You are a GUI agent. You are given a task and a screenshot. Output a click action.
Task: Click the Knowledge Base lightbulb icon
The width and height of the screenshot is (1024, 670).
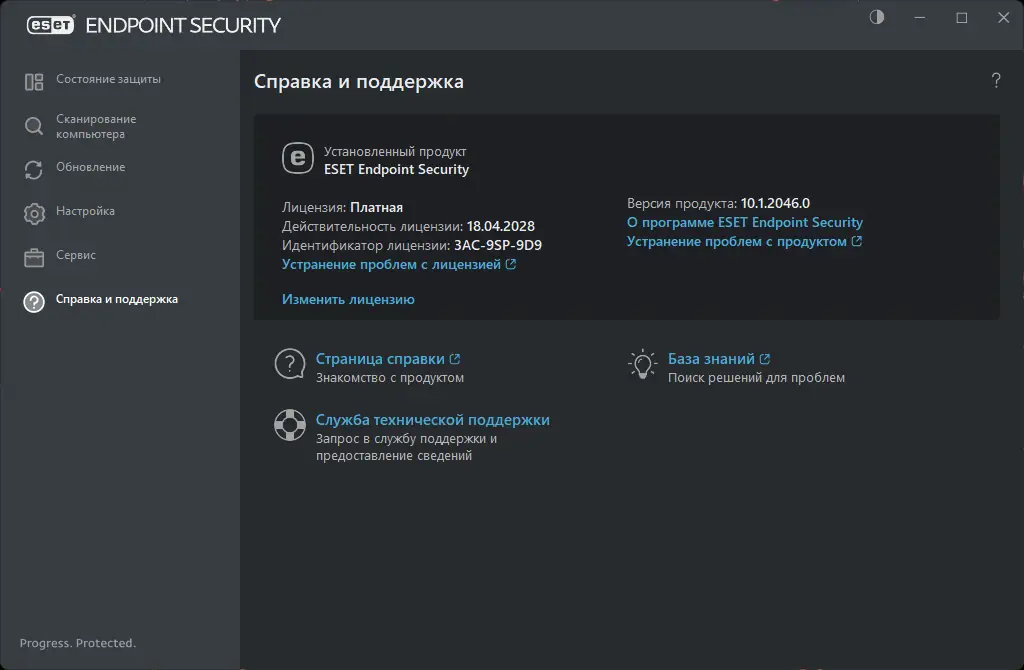click(641, 364)
